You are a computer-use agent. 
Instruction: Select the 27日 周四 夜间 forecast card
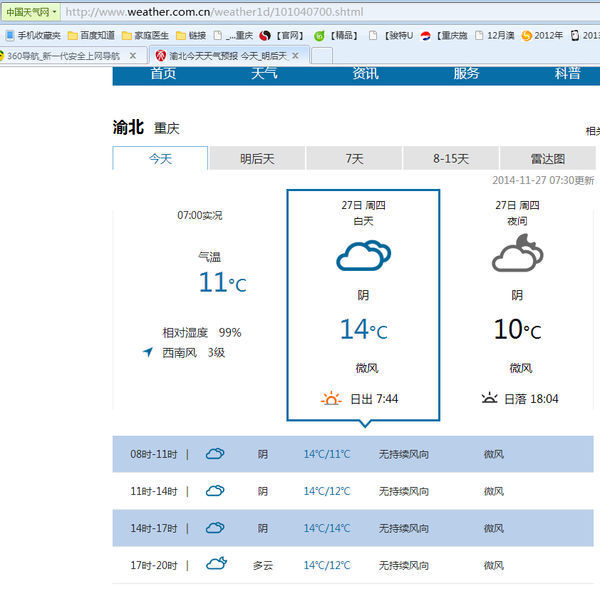[x=517, y=305]
